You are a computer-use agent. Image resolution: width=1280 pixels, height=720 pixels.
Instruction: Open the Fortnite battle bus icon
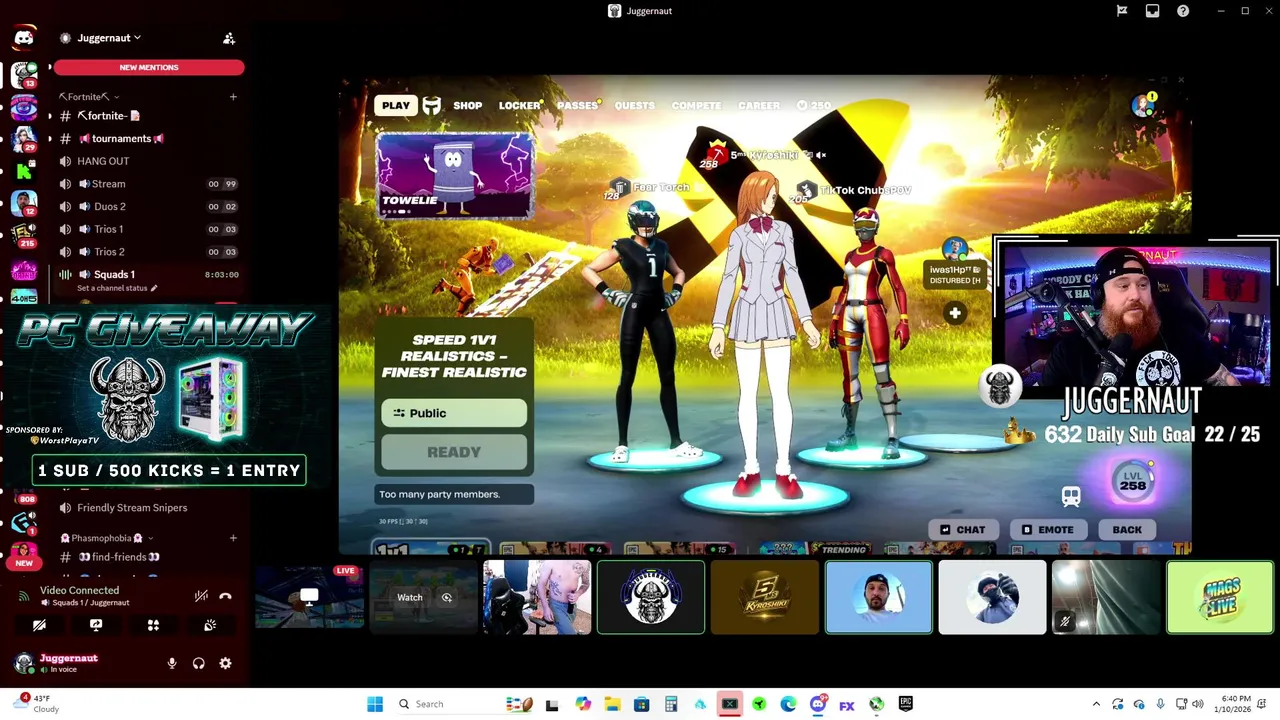pos(1071,496)
